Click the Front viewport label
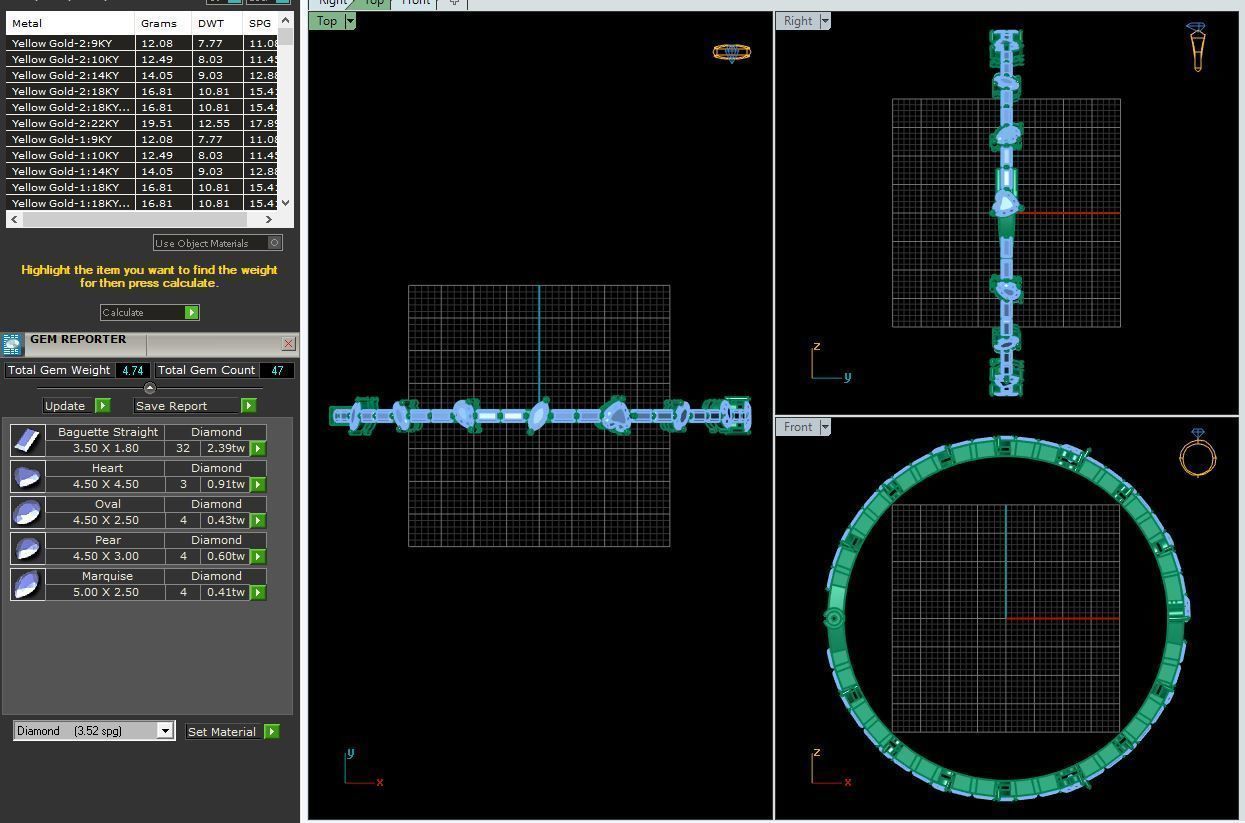The width and height of the screenshot is (1245, 823). pyautogui.click(x=797, y=427)
